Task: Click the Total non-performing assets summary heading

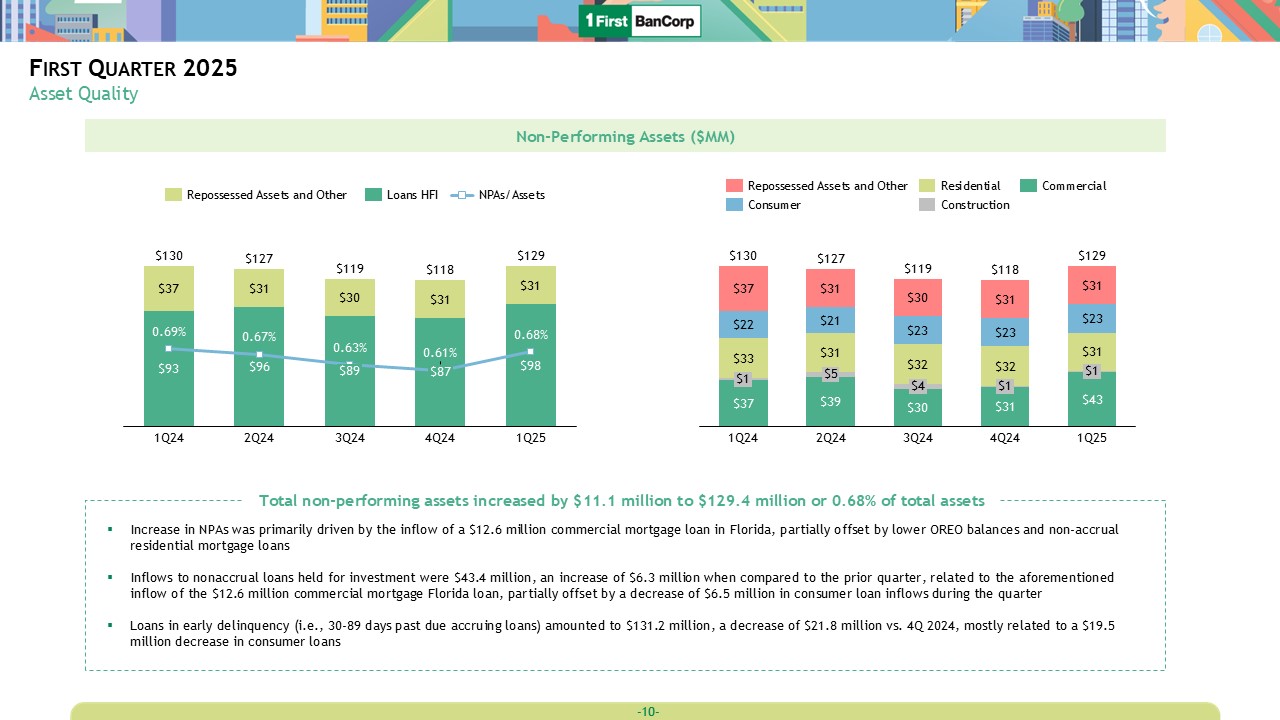Action: (621, 500)
